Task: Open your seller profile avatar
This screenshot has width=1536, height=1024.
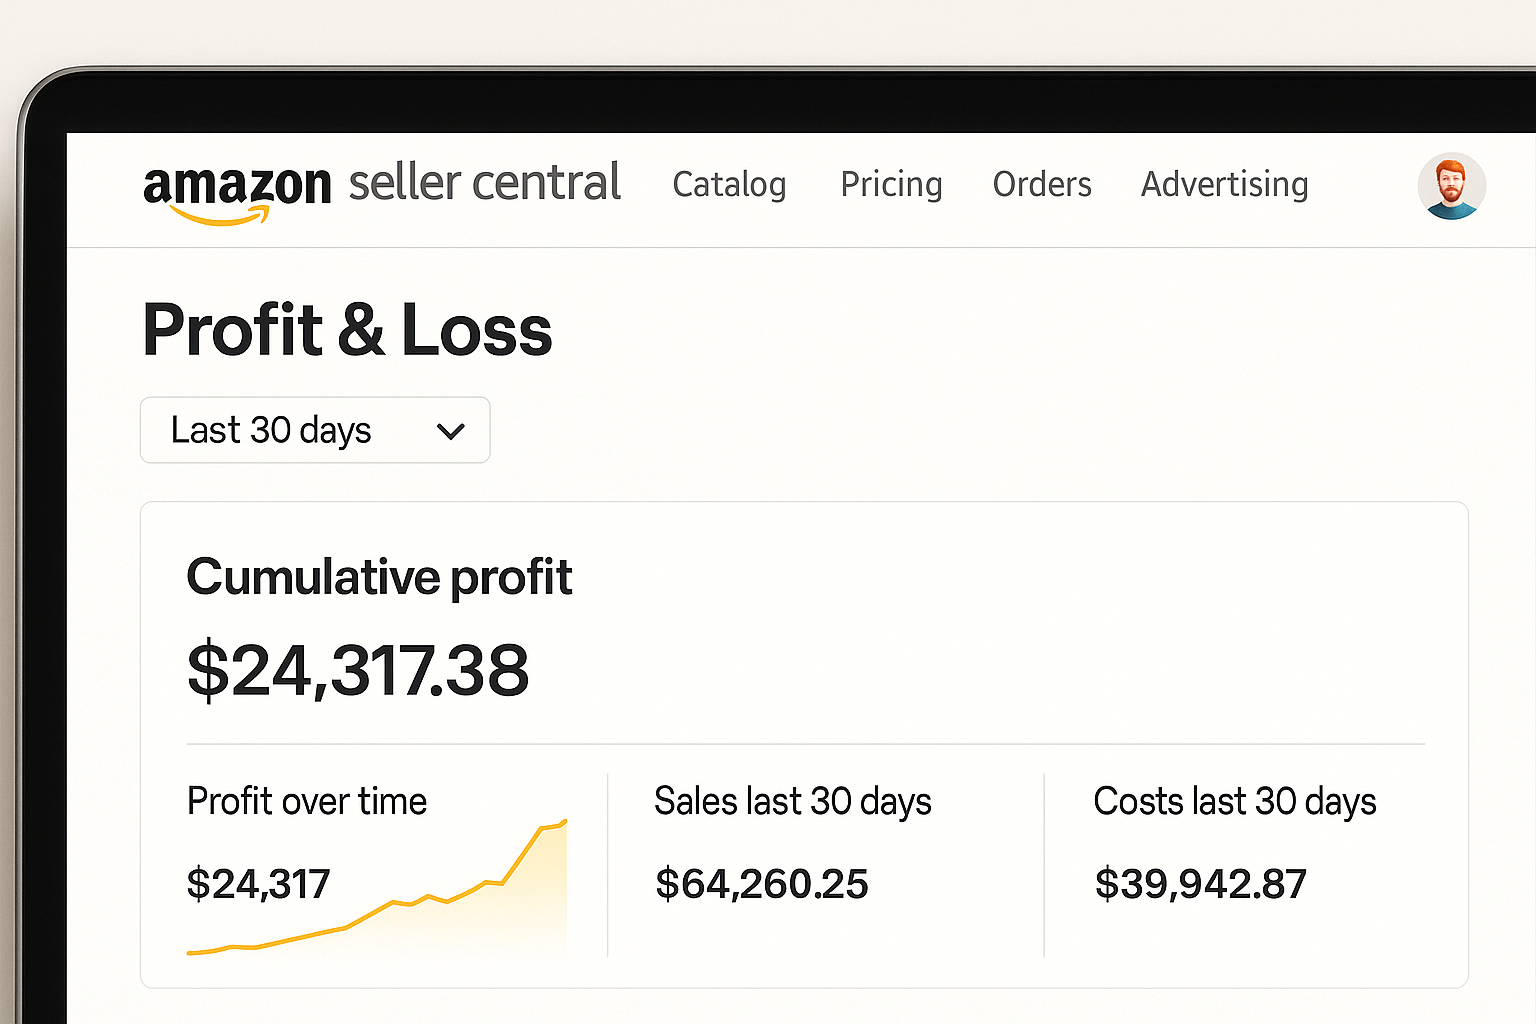Action: pos(1452,185)
